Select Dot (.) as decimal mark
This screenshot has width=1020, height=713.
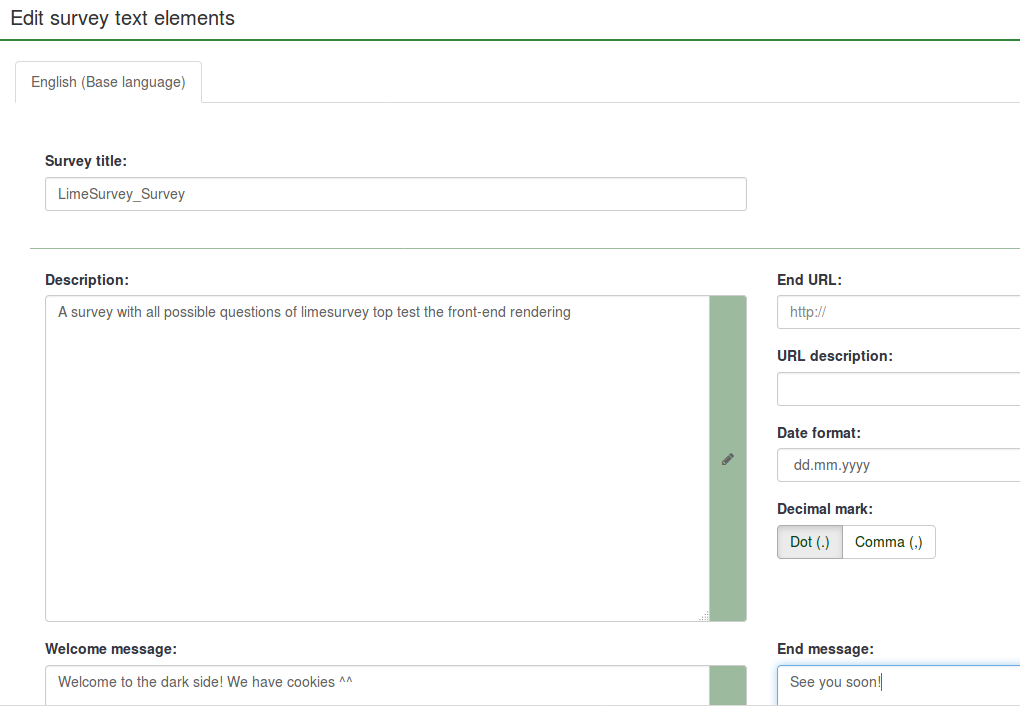point(810,542)
